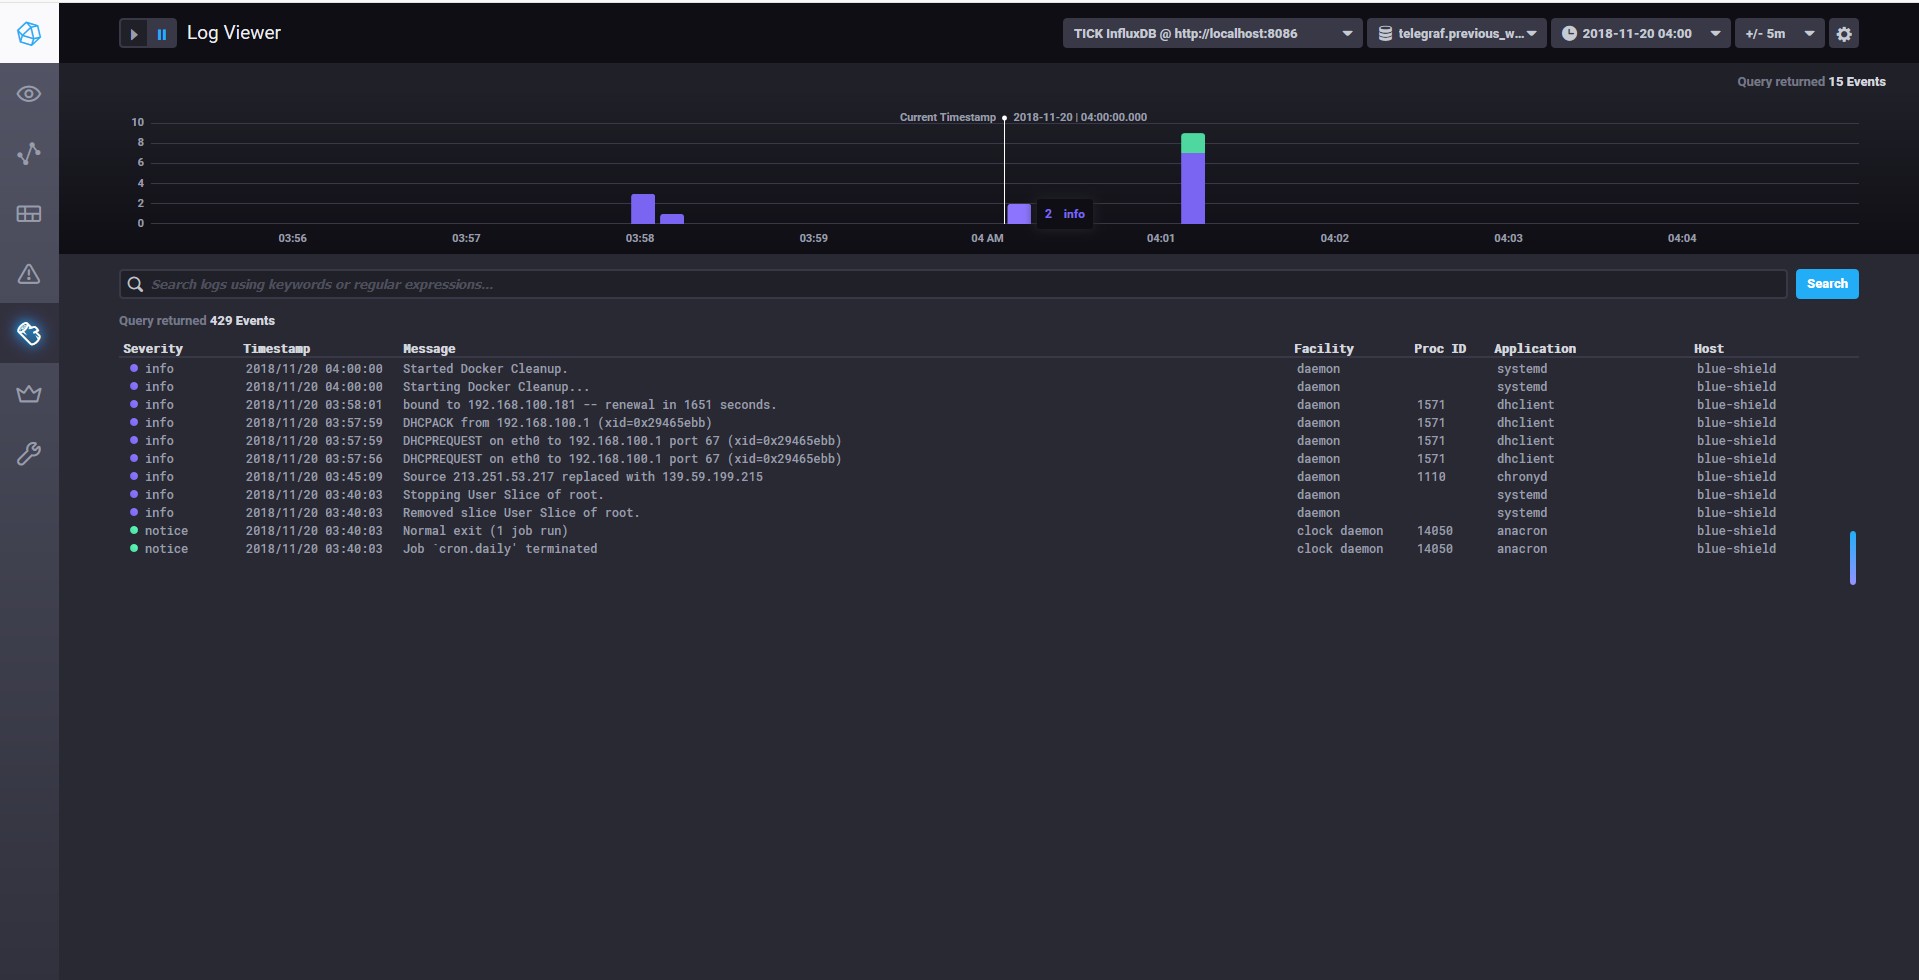Expand the +/- 5m time window dropdown

click(1779, 33)
